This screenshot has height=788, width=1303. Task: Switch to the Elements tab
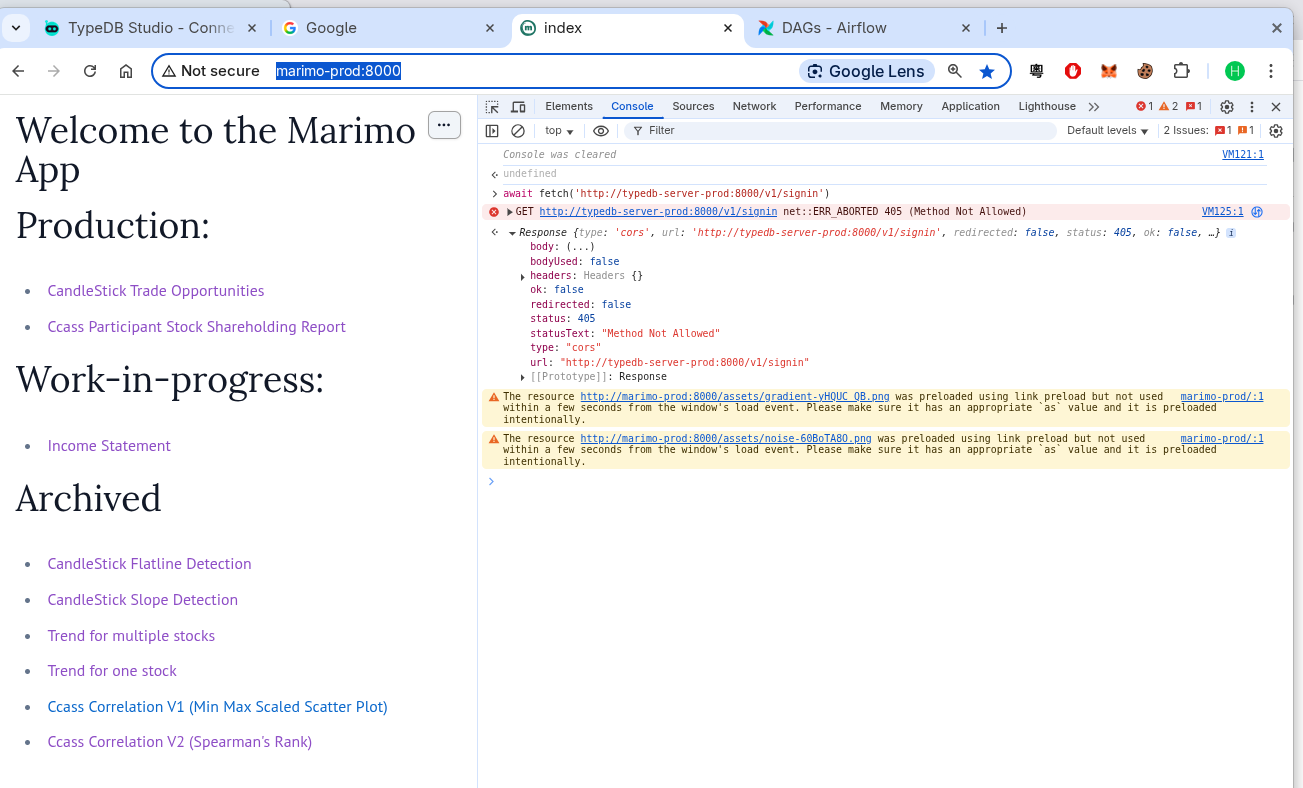(569, 107)
